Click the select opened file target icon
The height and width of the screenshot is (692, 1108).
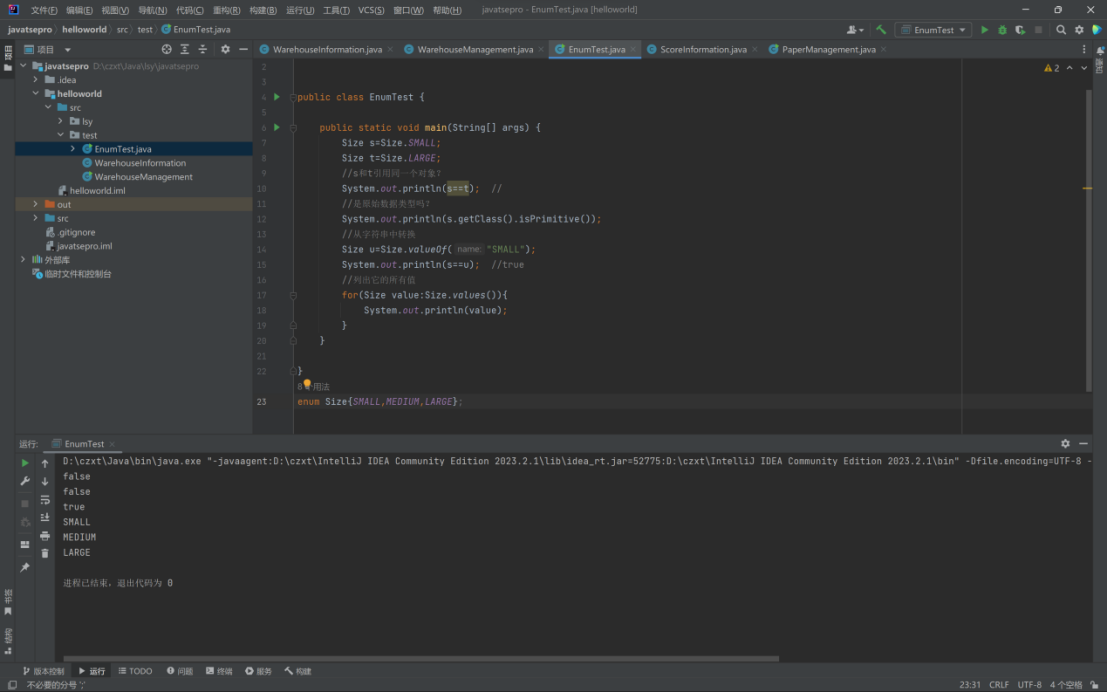(x=167, y=49)
